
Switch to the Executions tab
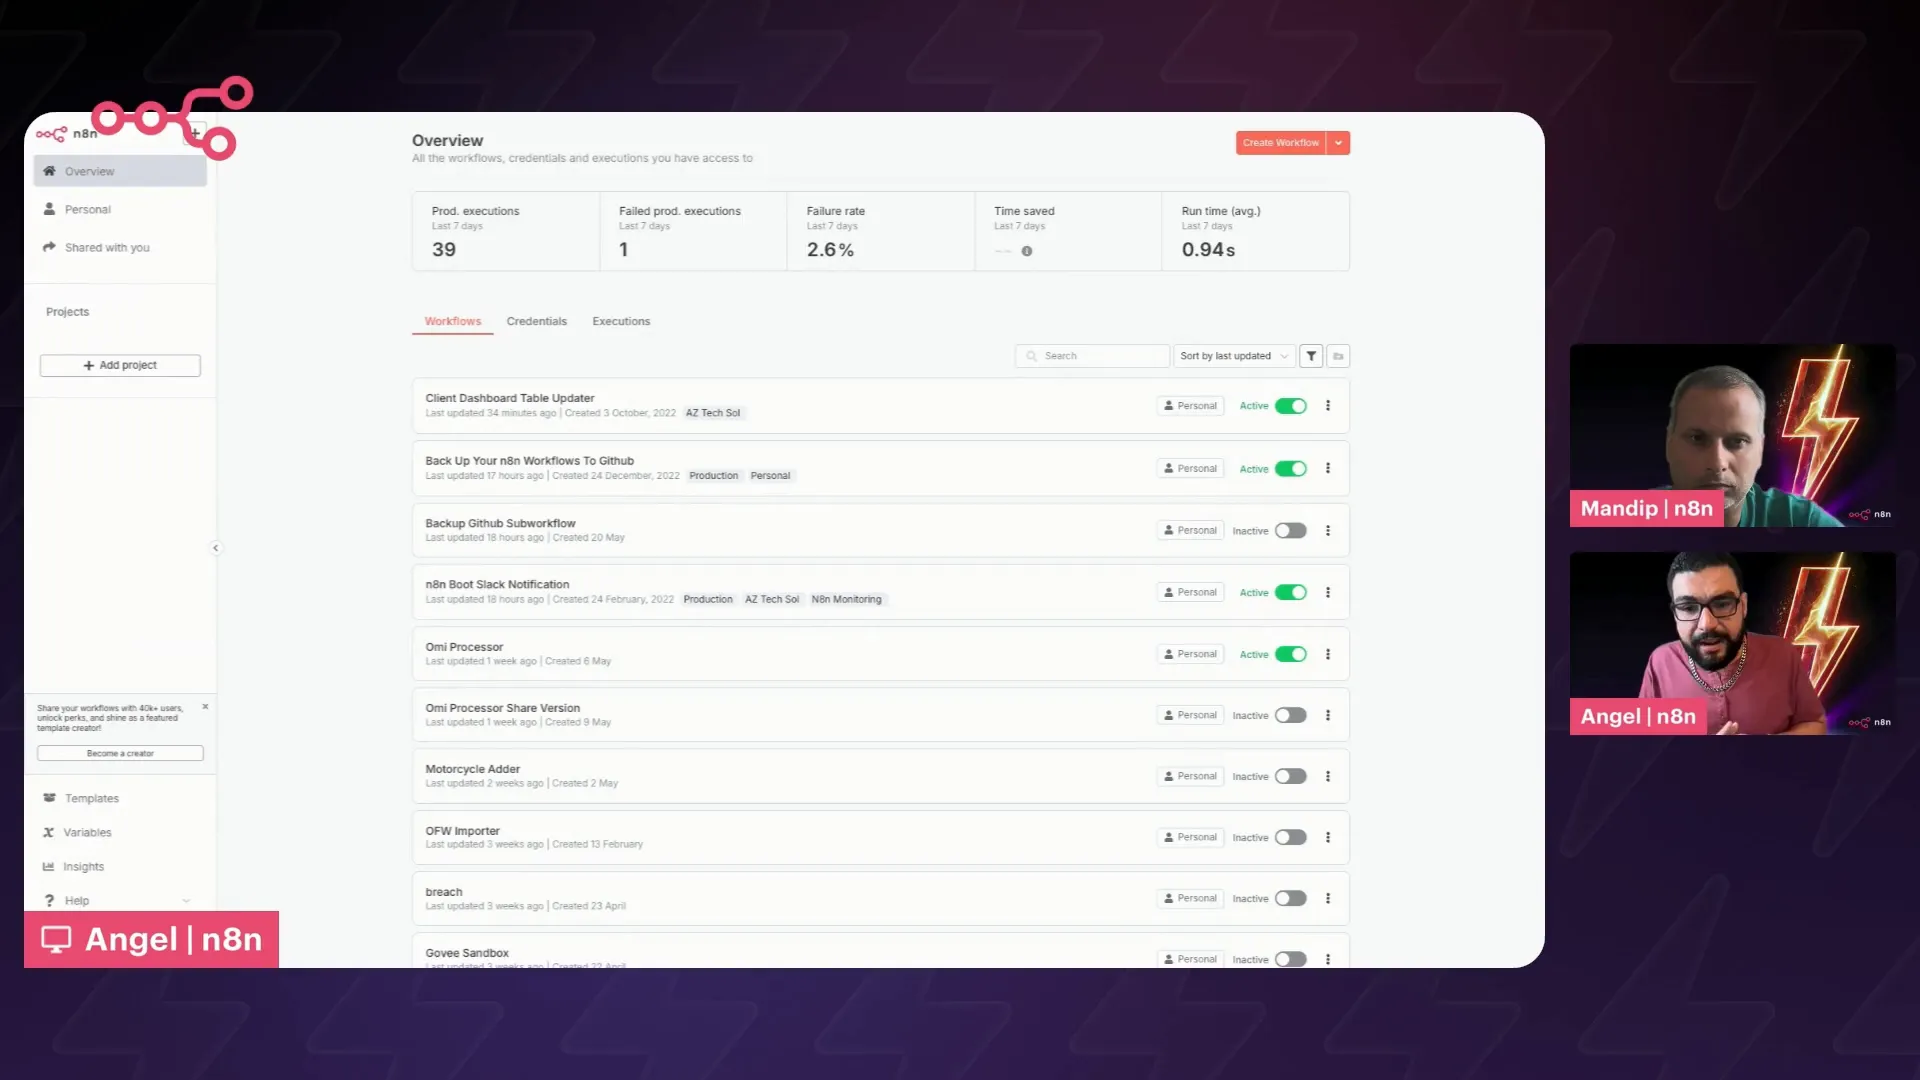(x=621, y=322)
